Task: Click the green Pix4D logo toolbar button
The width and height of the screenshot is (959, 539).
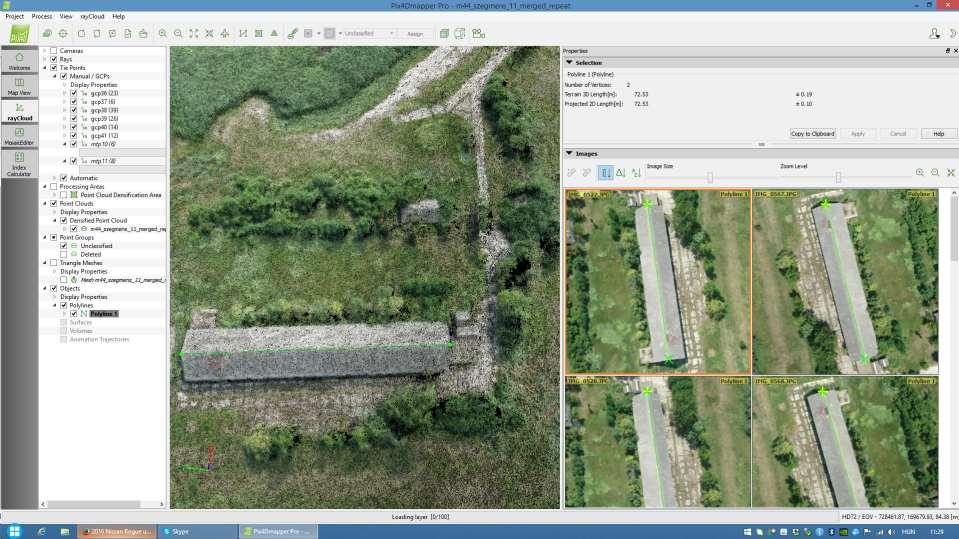Action: pos(19,34)
